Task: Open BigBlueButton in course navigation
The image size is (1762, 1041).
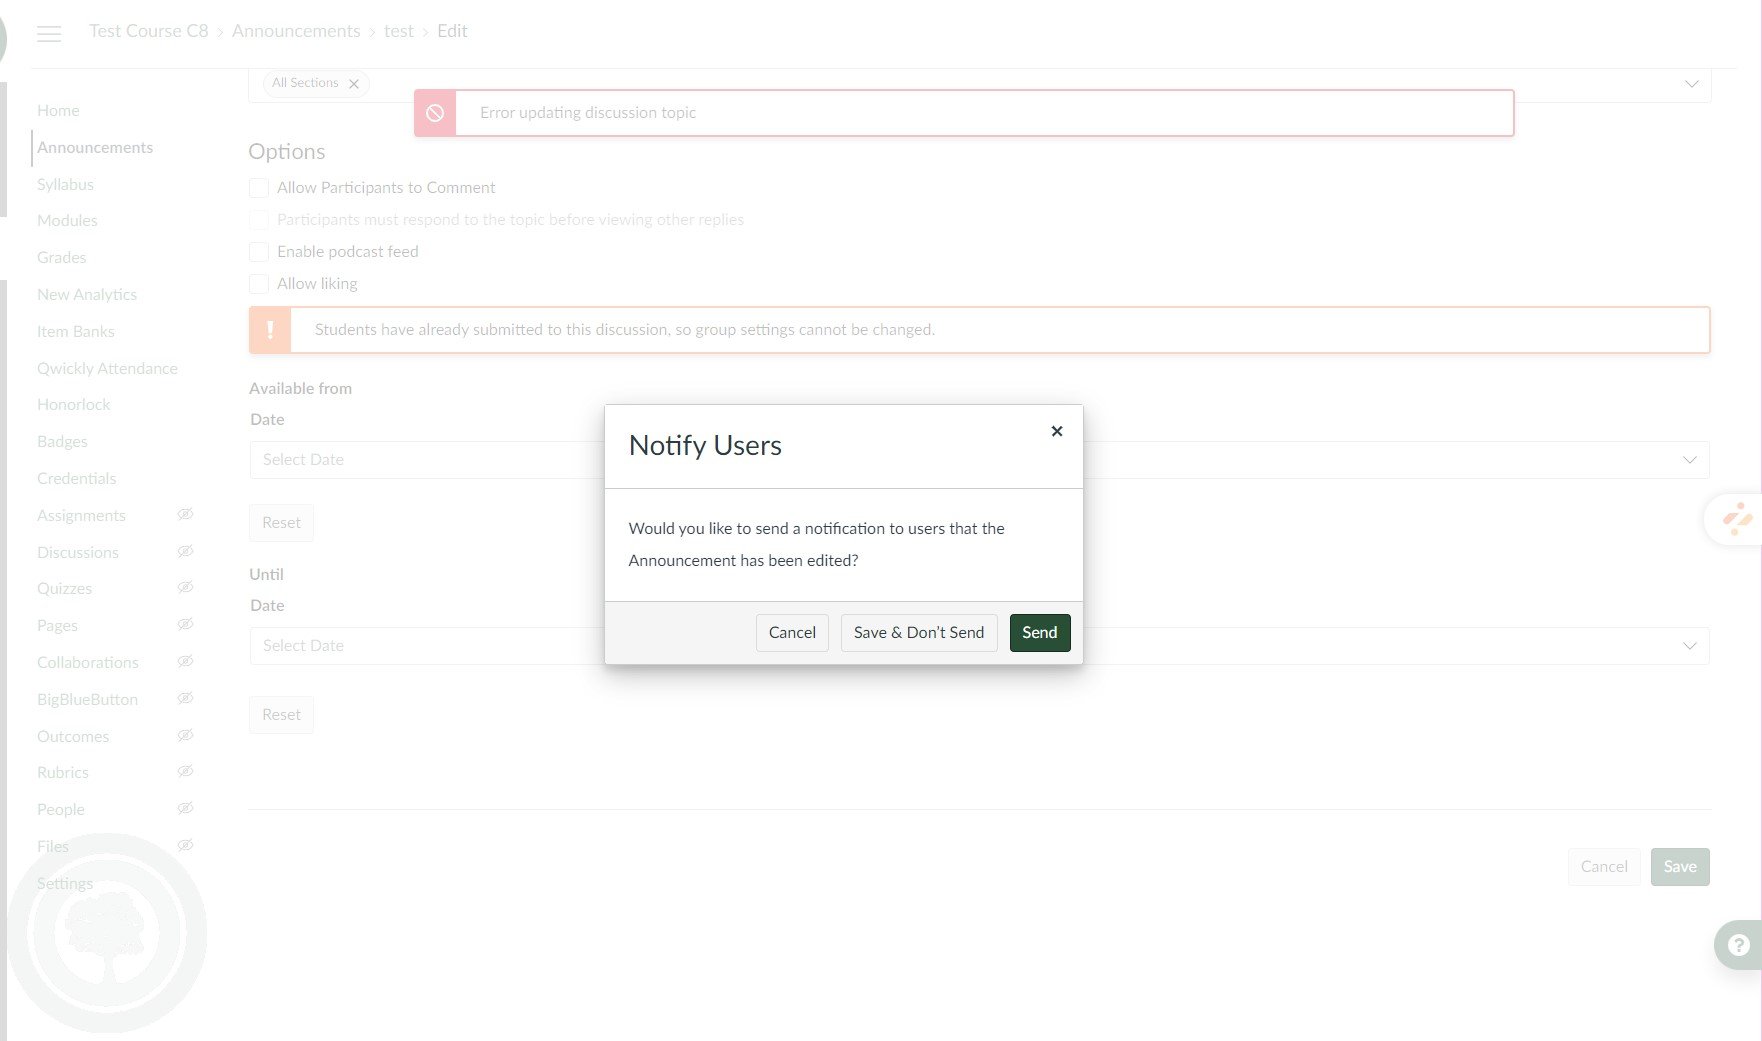Action: pos(87,699)
